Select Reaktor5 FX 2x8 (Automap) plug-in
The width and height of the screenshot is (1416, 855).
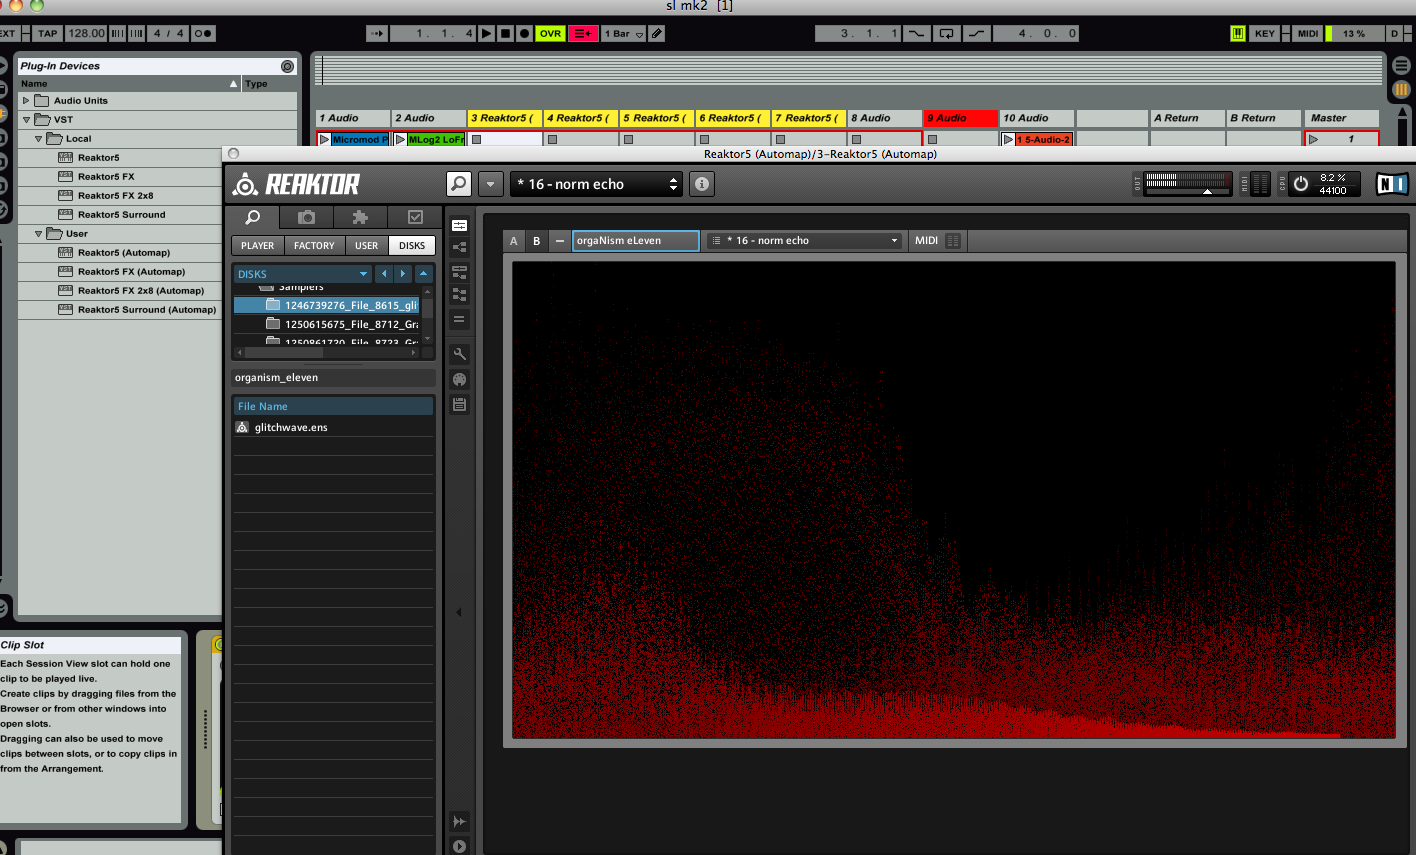(x=141, y=291)
